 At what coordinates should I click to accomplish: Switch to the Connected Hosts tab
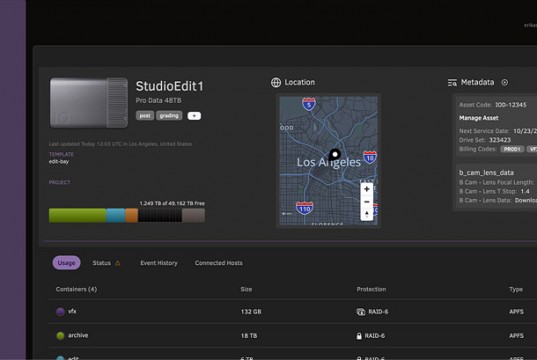(218, 263)
